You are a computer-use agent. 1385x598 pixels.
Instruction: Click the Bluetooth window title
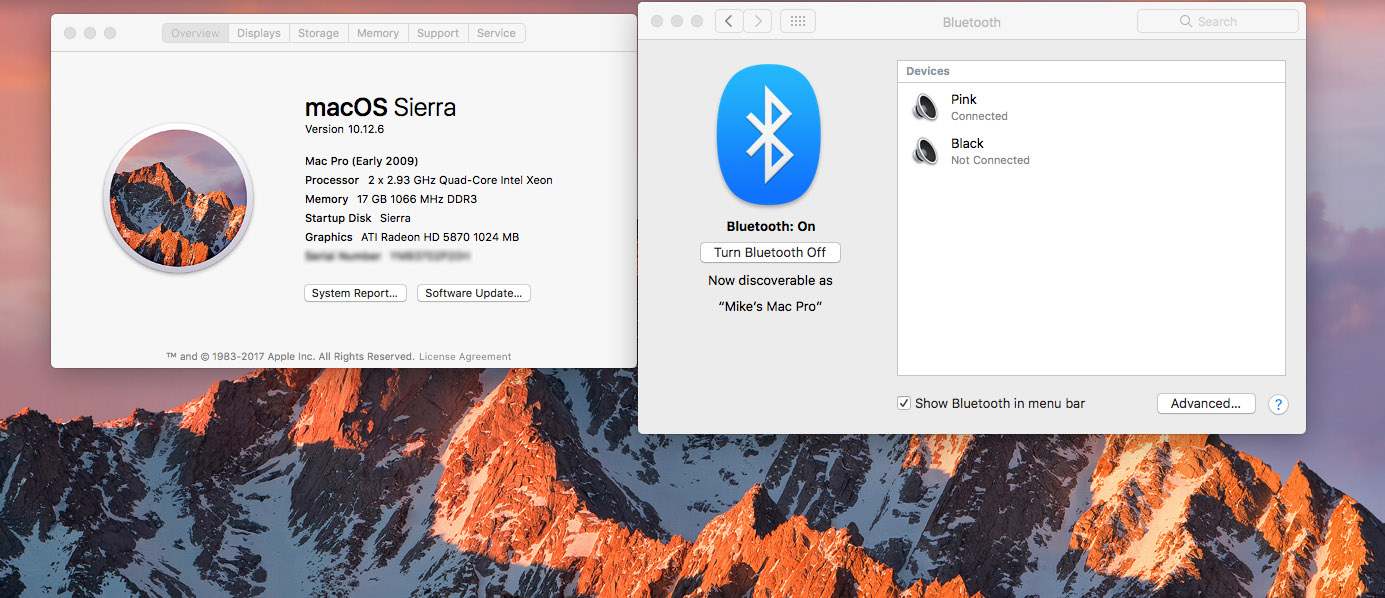pyautogui.click(x=971, y=22)
